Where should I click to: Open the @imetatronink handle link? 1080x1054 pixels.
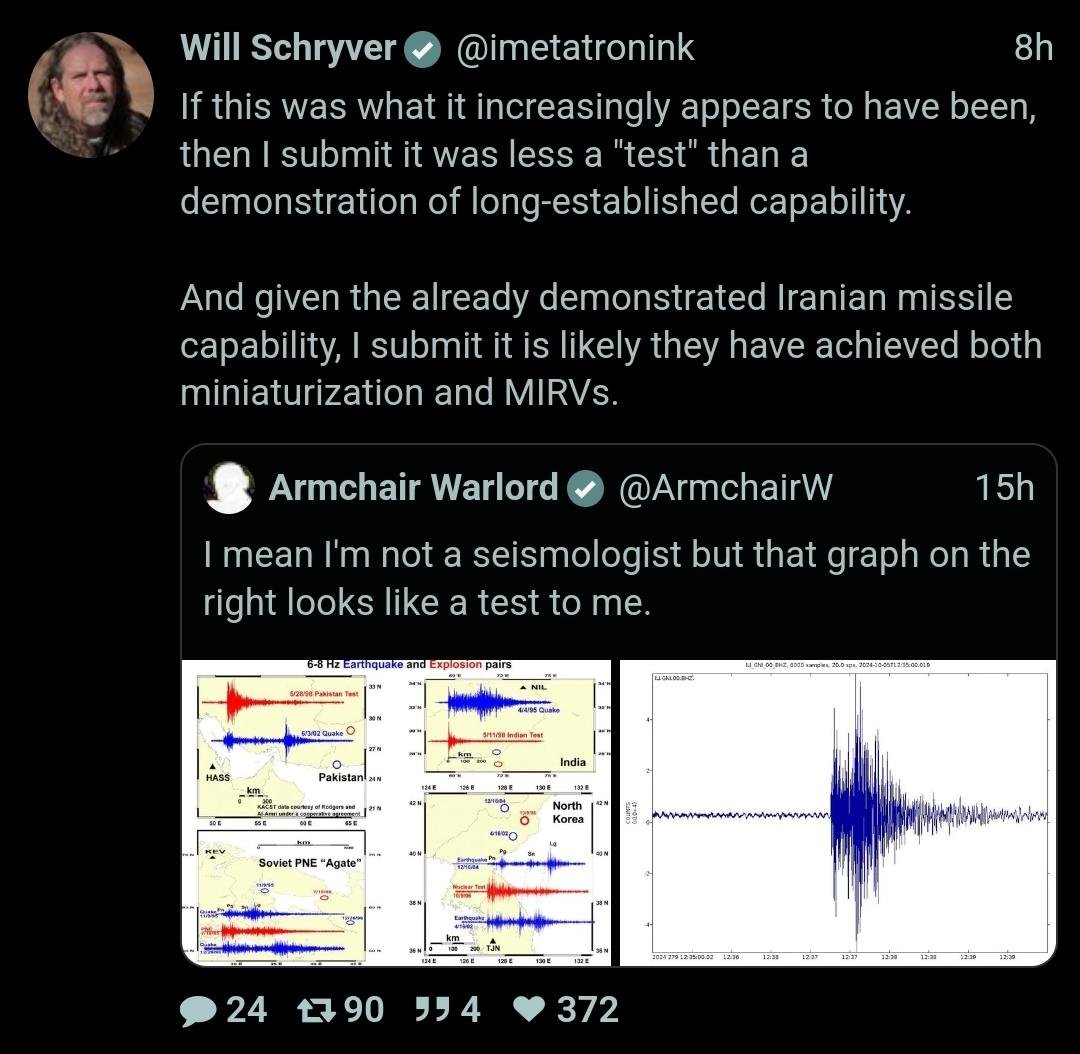tap(574, 48)
